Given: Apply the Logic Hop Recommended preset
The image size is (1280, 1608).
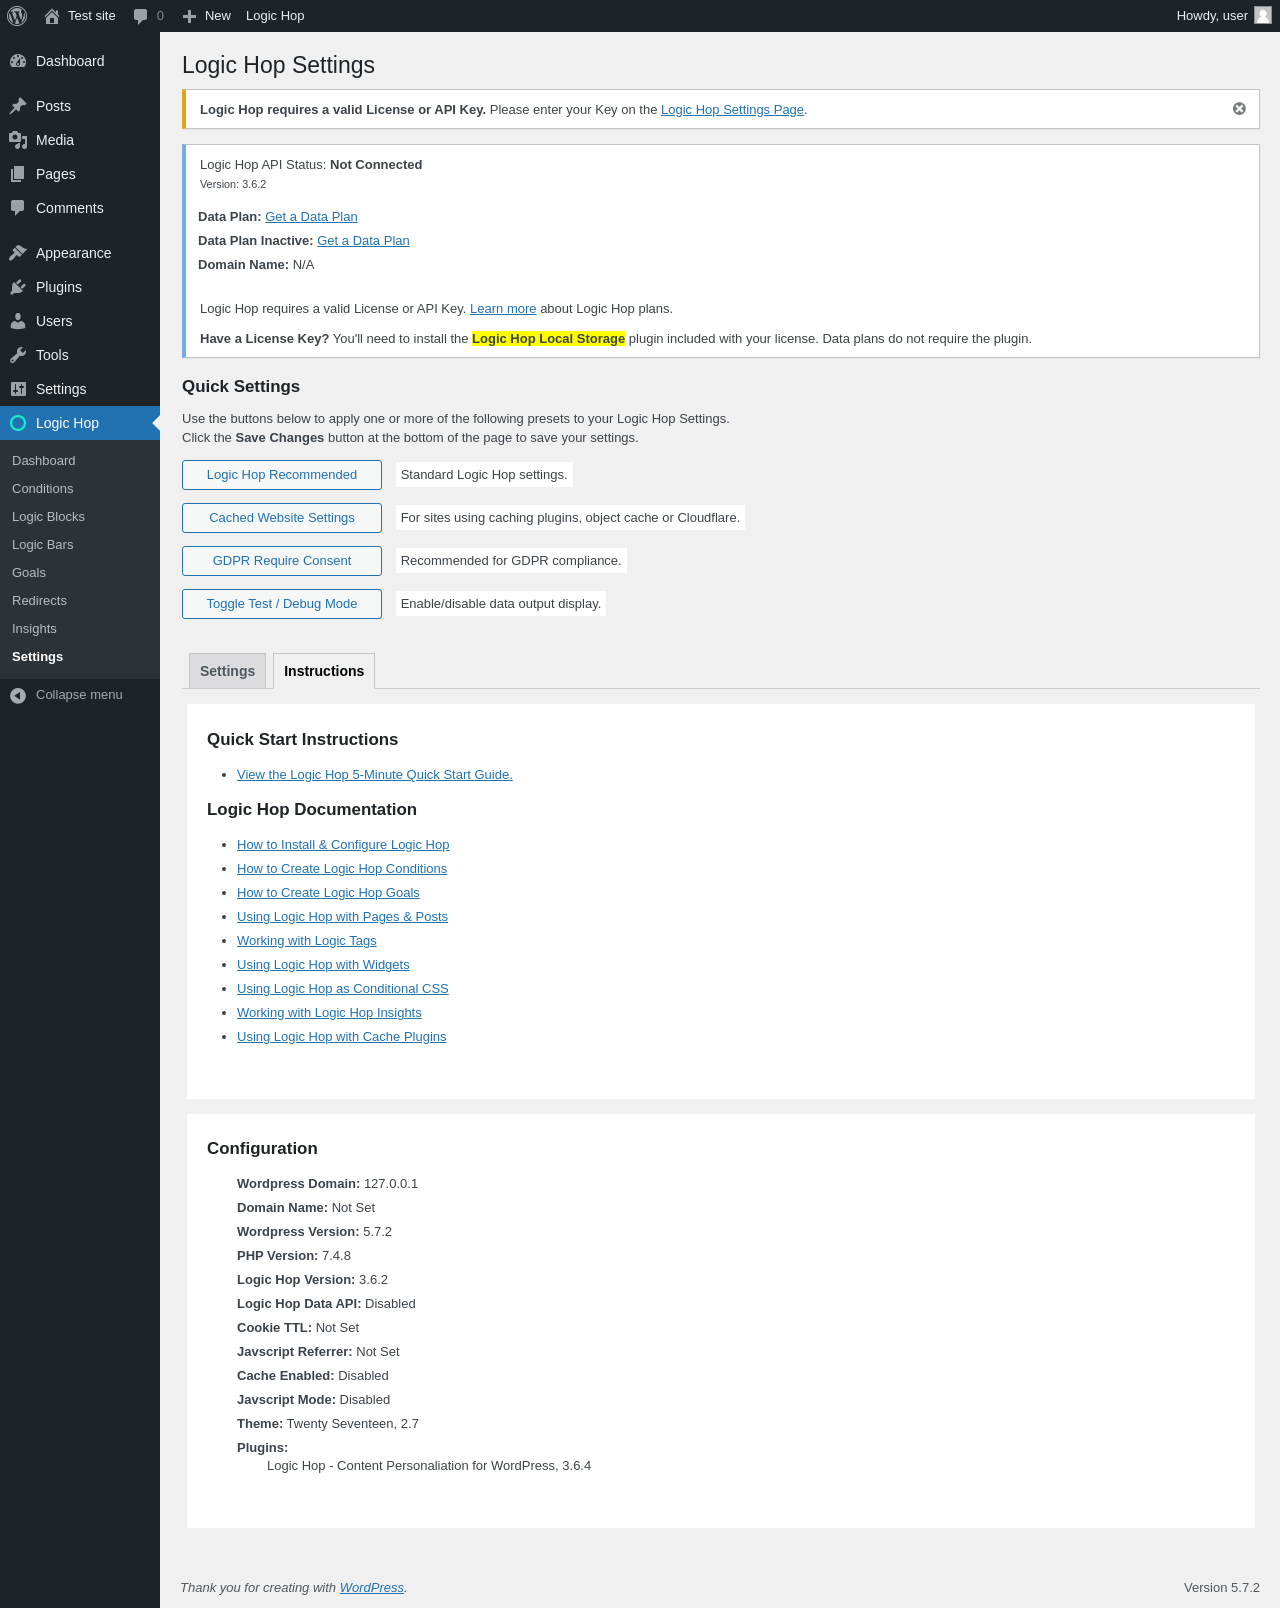Looking at the screenshot, I should click(x=282, y=475).
